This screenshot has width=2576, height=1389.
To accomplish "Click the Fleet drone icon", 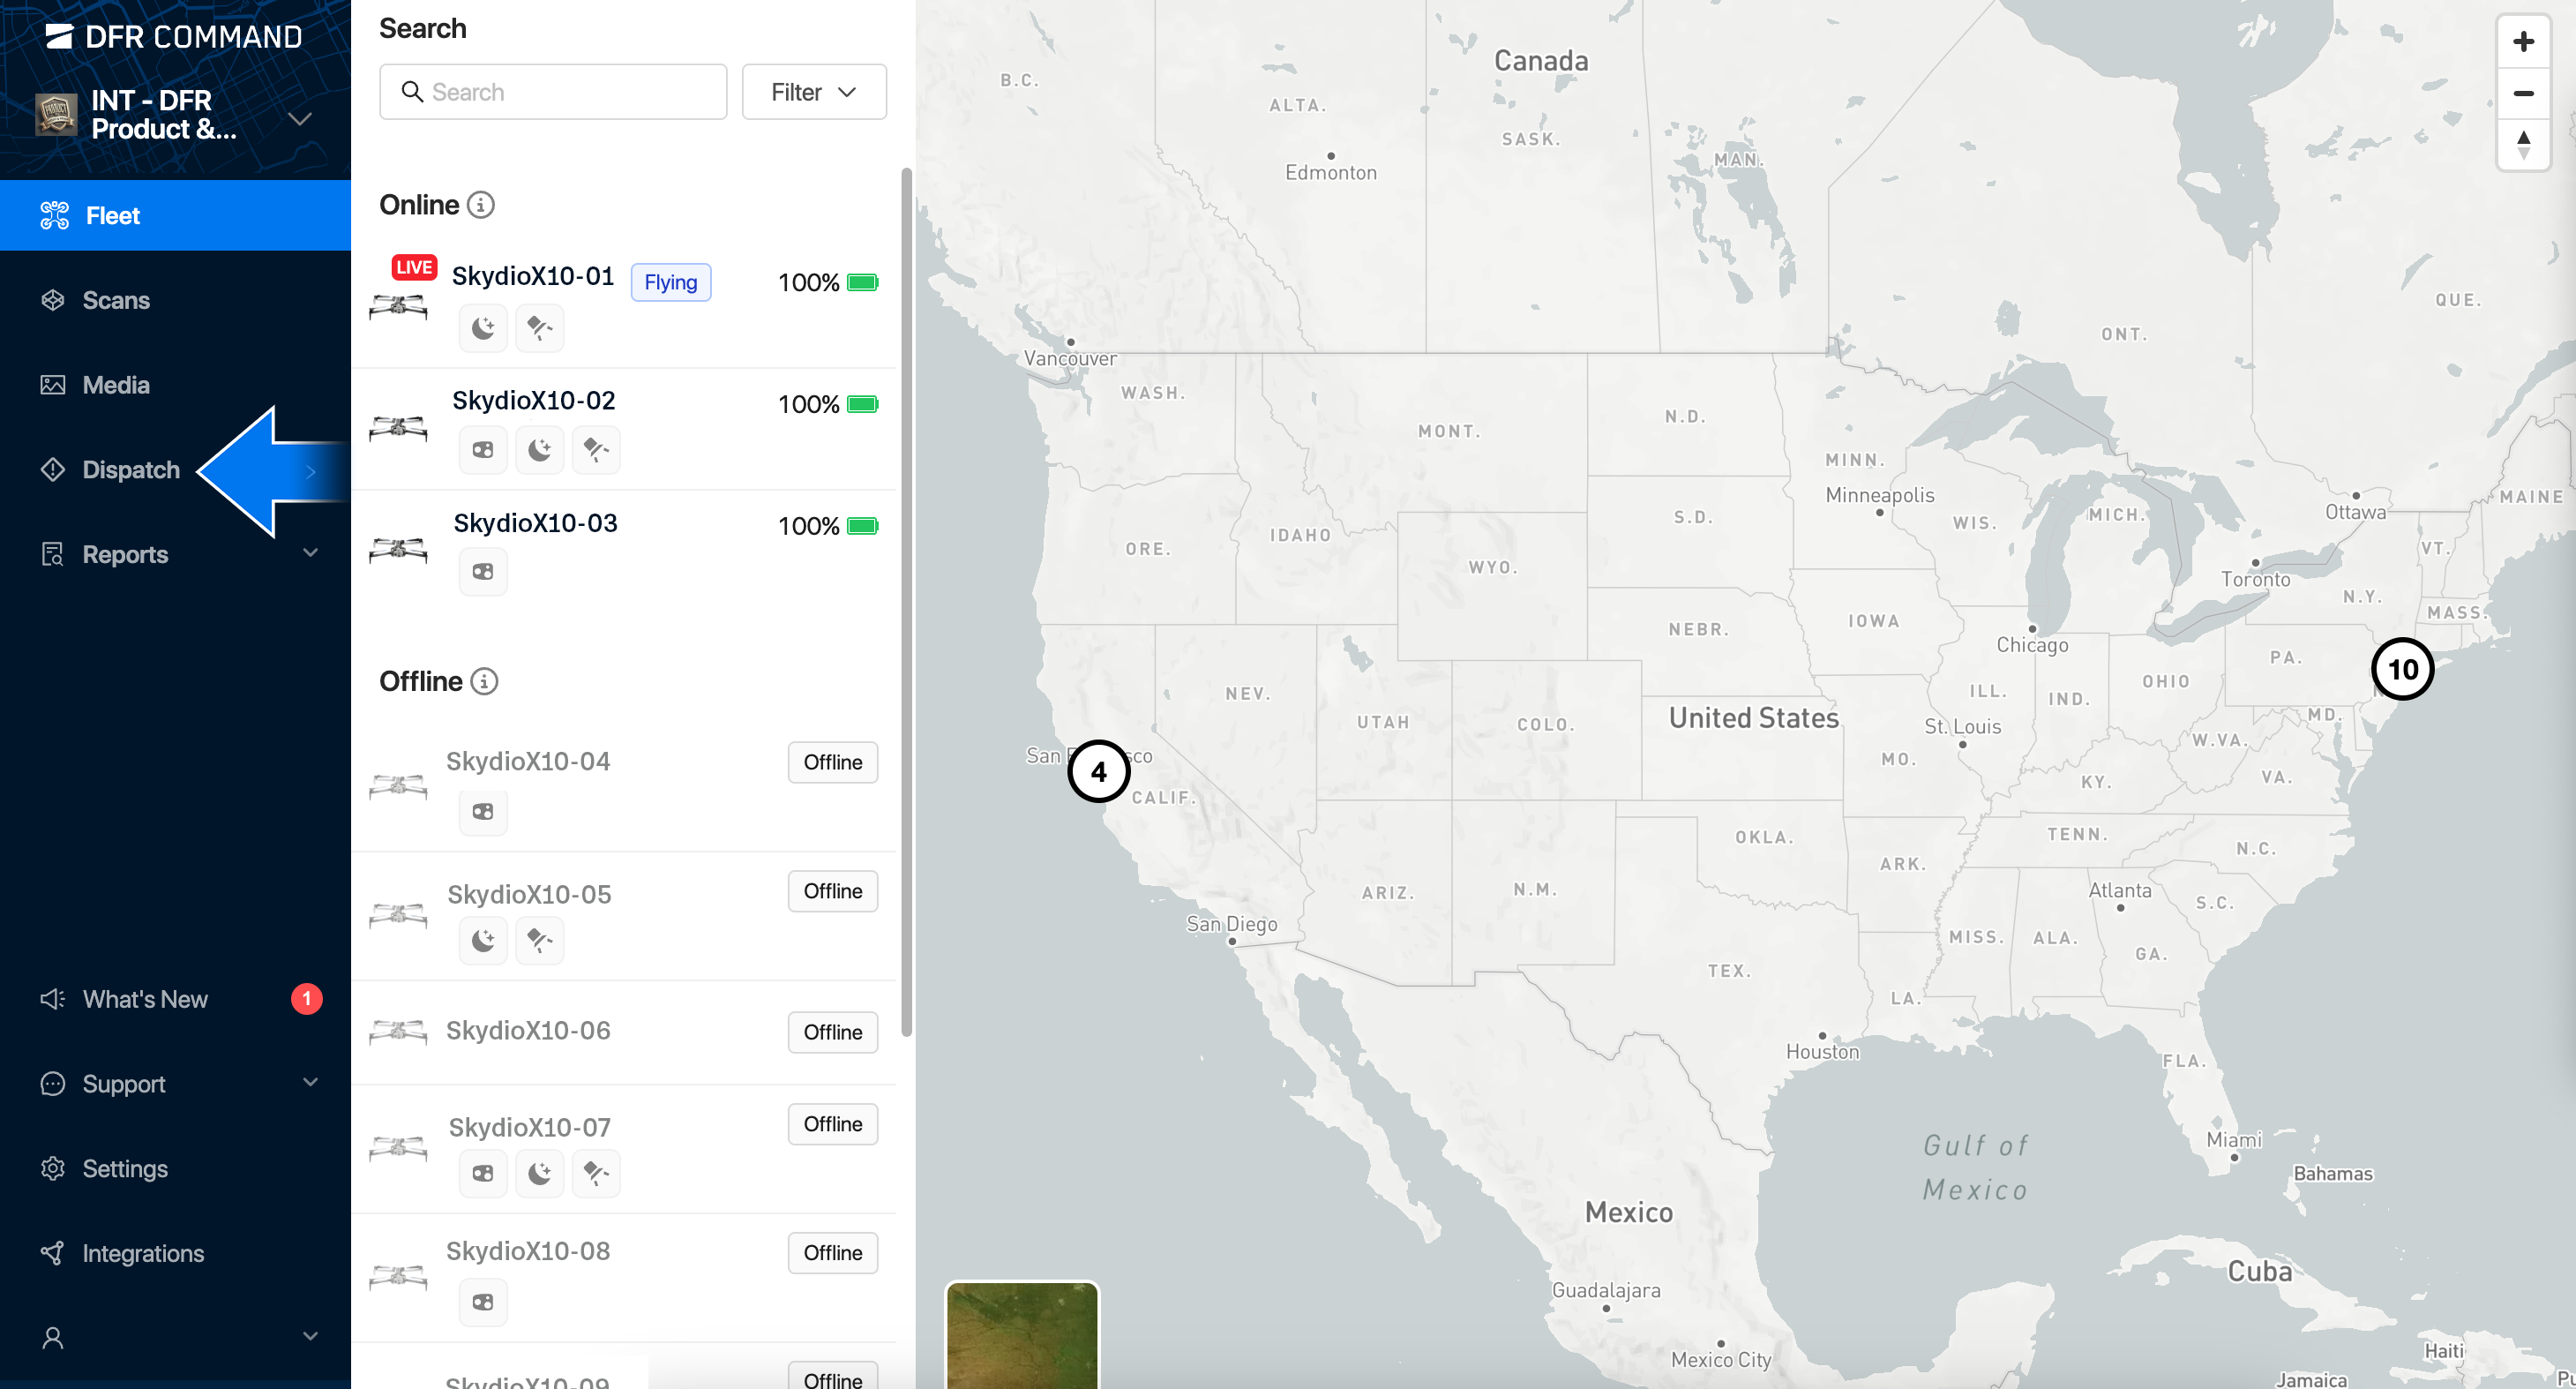I will tap(54, 215).
